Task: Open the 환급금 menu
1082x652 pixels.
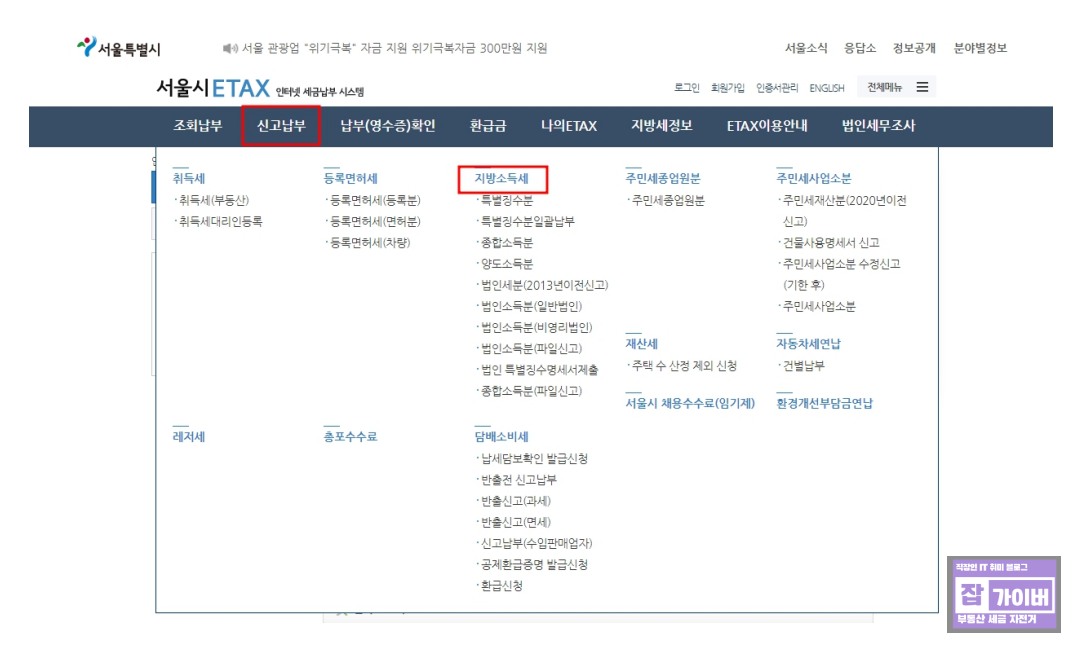Action: point(488,126)
